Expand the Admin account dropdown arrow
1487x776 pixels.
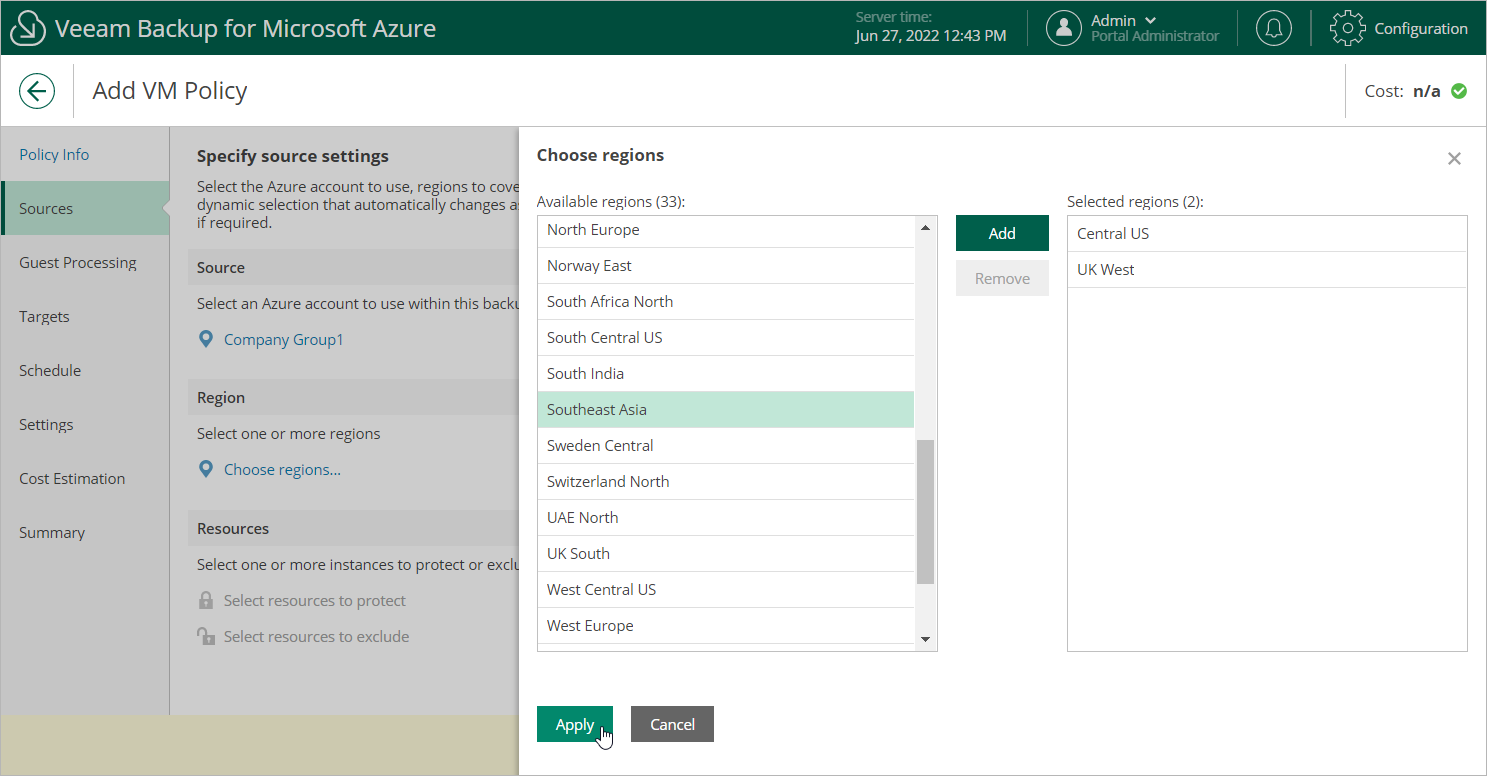pyautogui.click(x=1150, y=21)
